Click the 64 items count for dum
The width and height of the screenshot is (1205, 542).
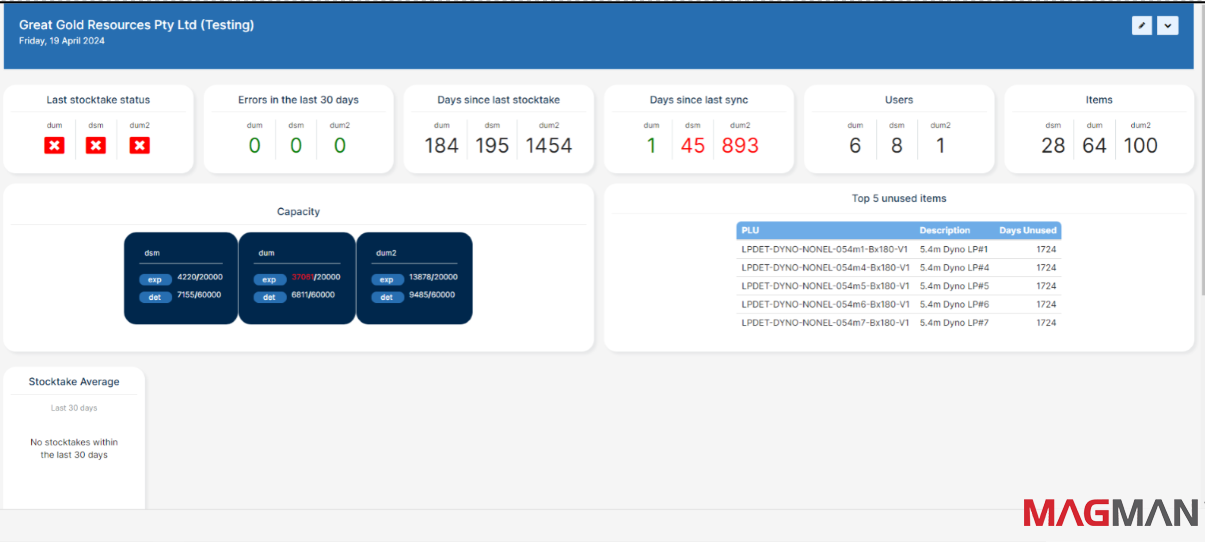[1095, 146]
